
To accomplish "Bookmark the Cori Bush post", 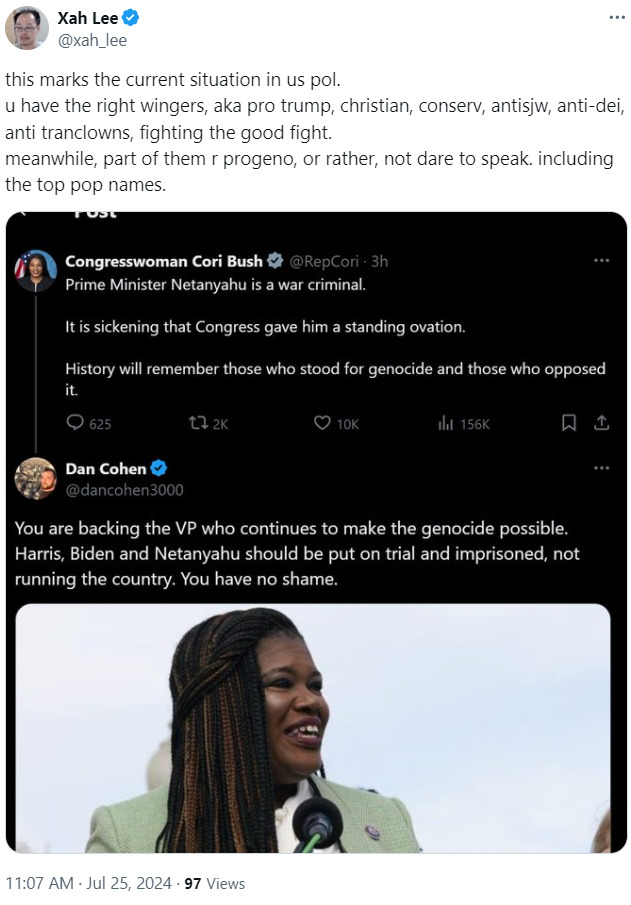I will point(569,423).
